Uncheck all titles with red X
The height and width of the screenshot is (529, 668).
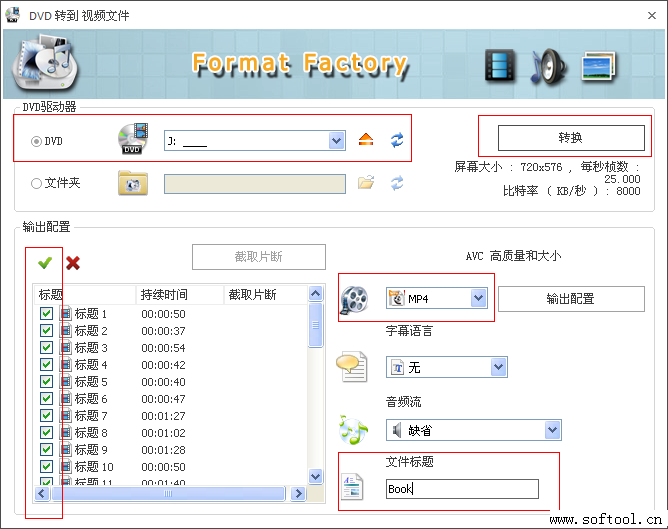click(x=73, y=263)
